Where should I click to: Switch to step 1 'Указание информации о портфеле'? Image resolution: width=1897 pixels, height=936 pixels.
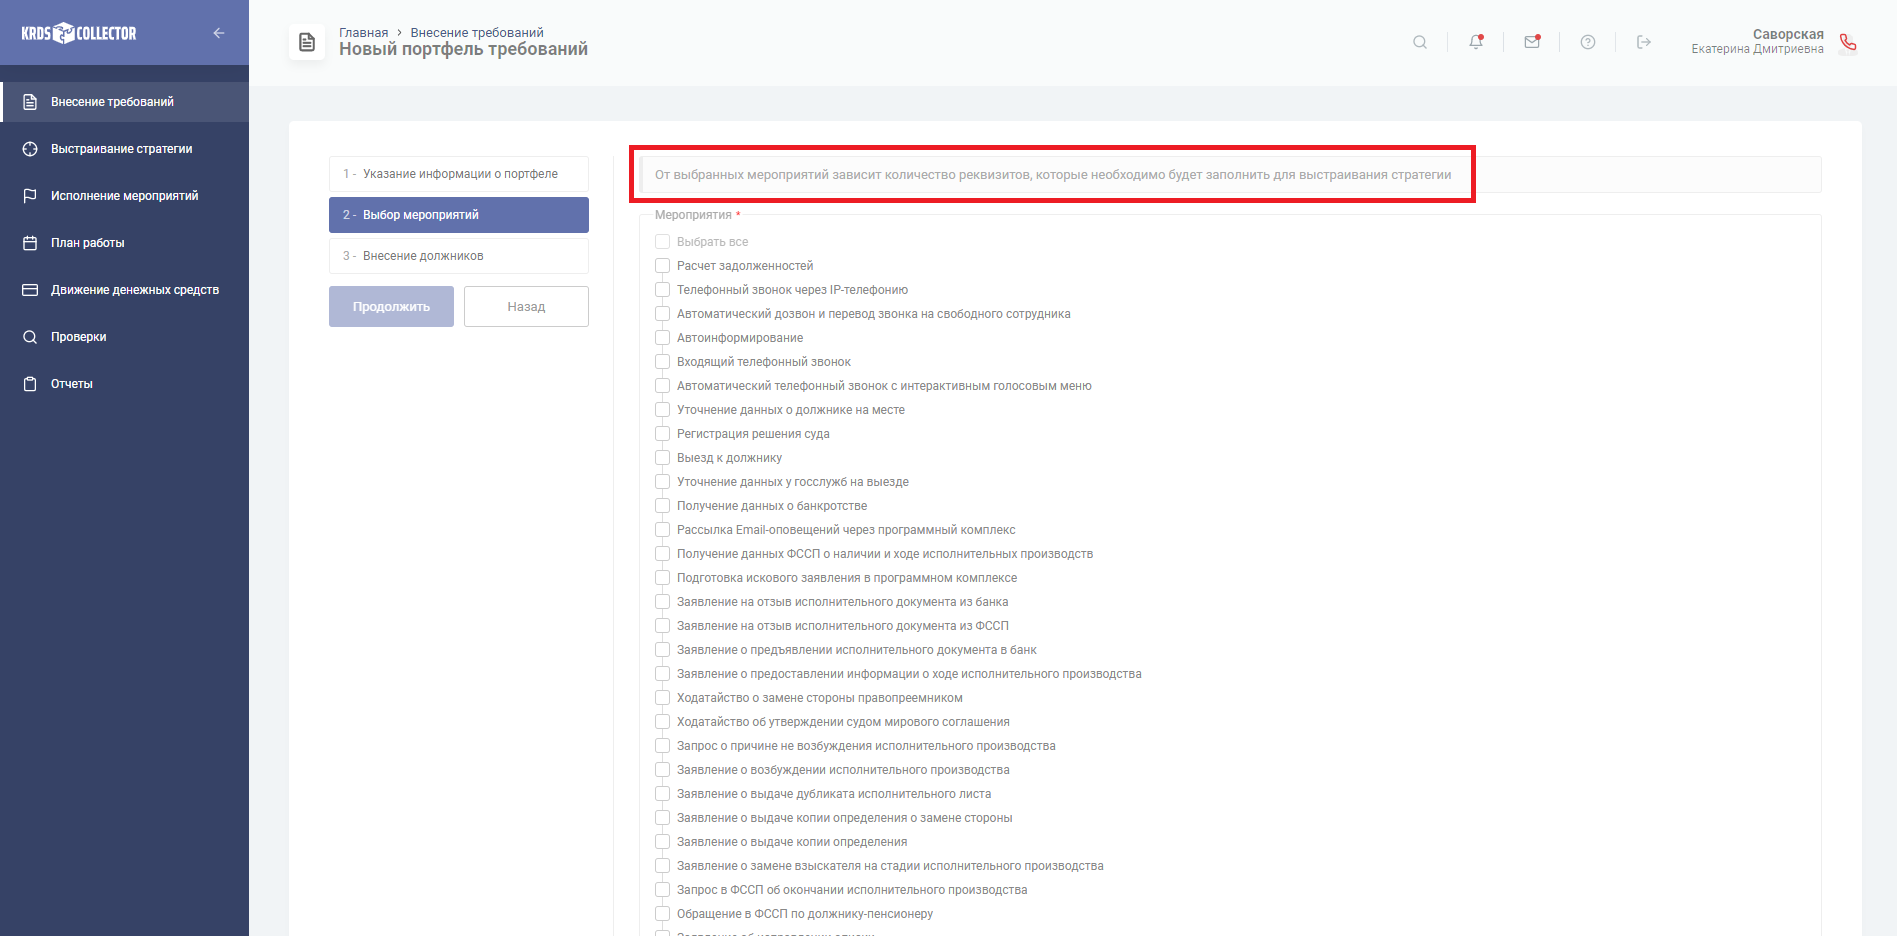click(x=459, y=174)
